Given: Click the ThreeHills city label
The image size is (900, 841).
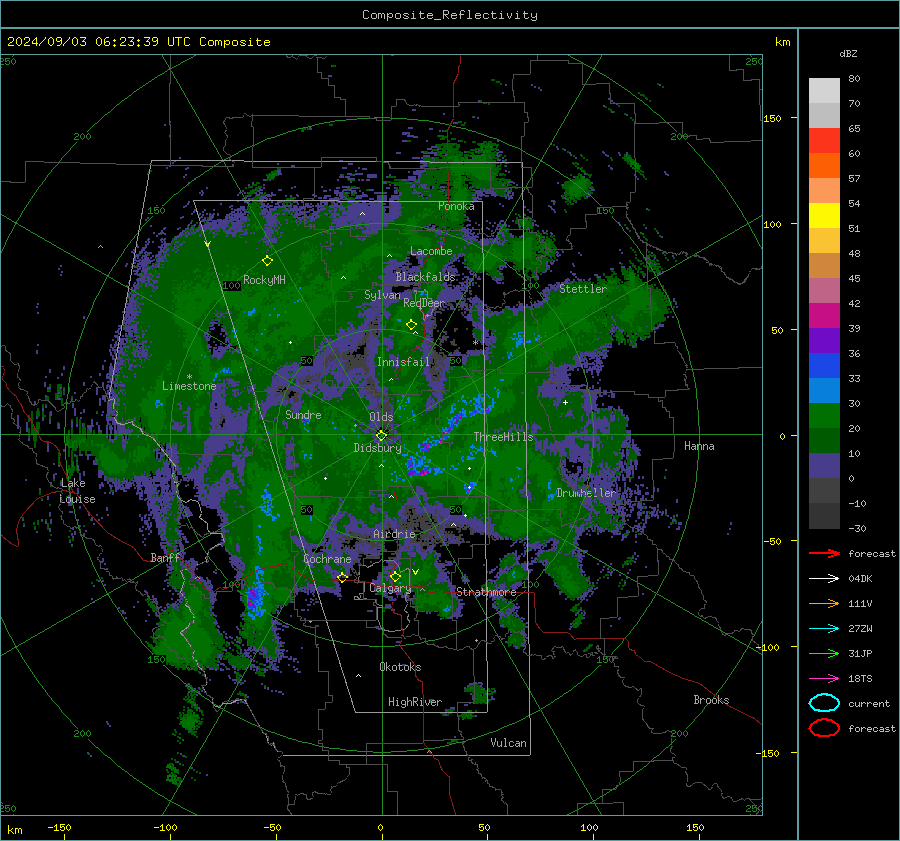Looking at the screenshot, I should point(503,437).
